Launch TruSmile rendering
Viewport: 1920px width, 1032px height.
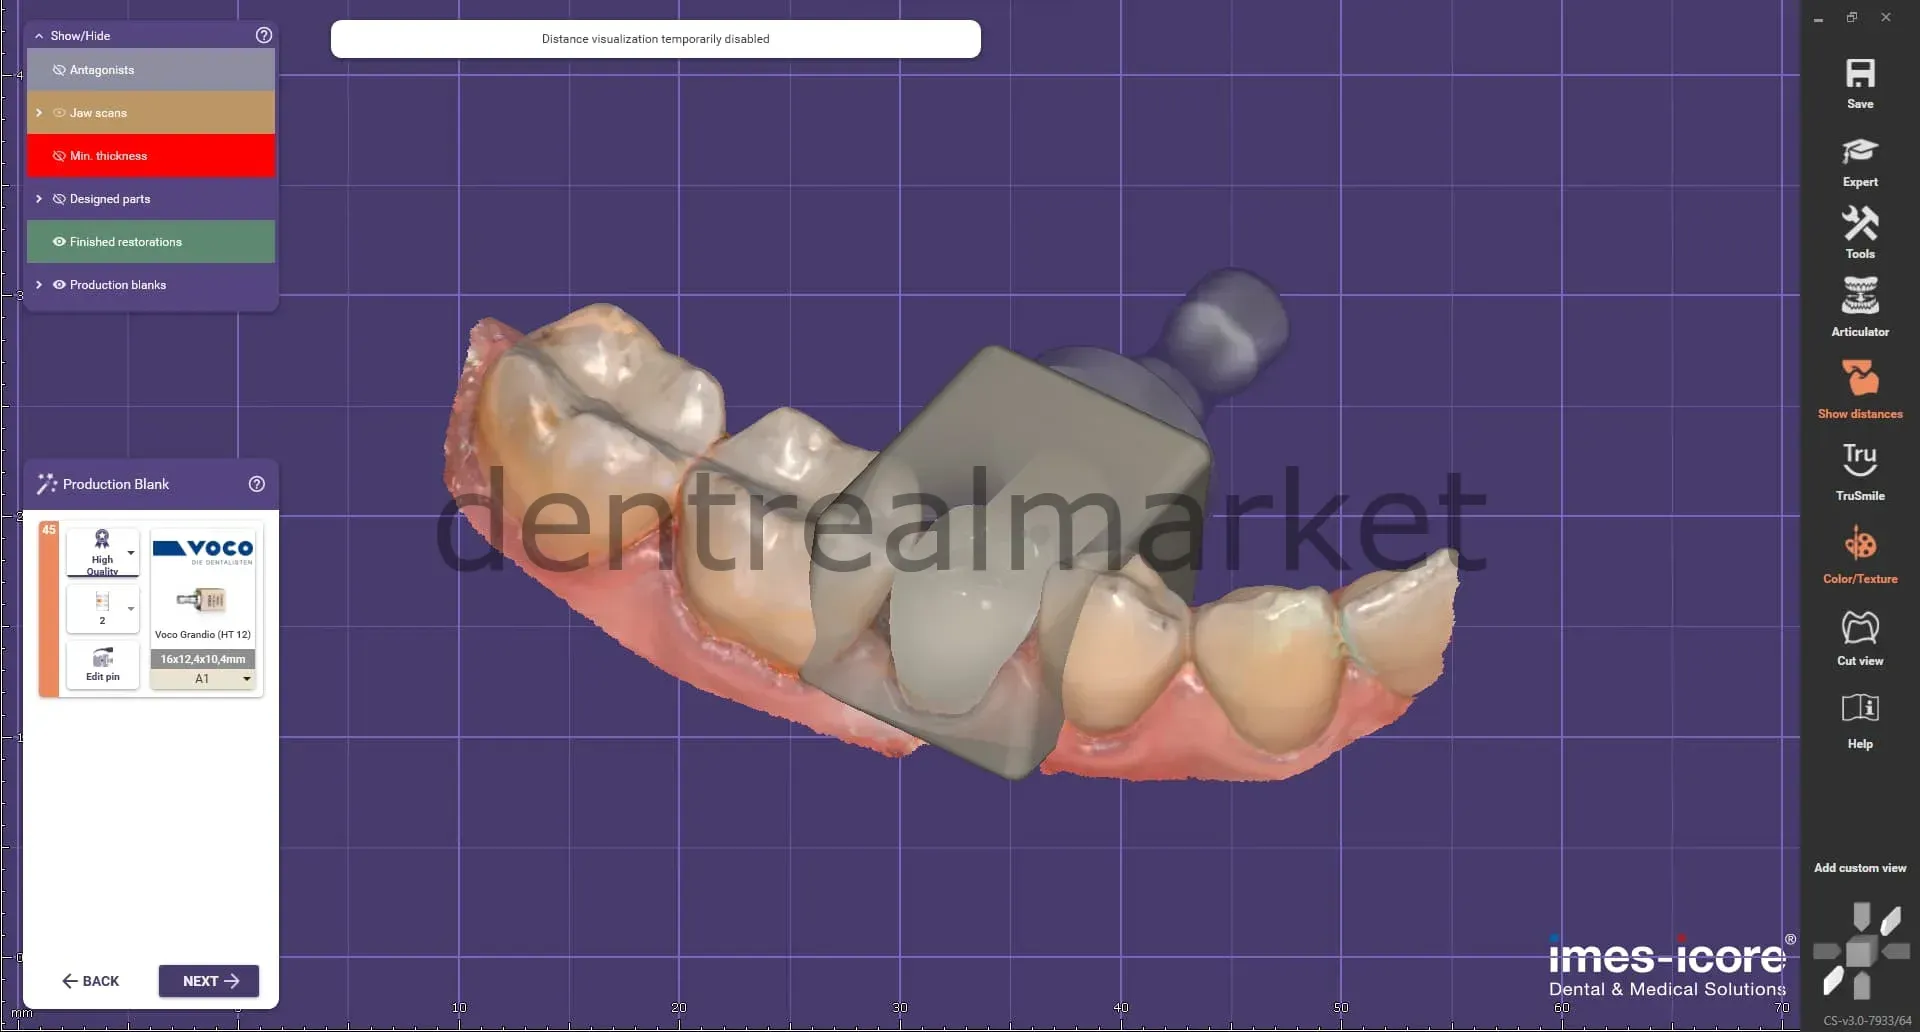coord(1860,460)
